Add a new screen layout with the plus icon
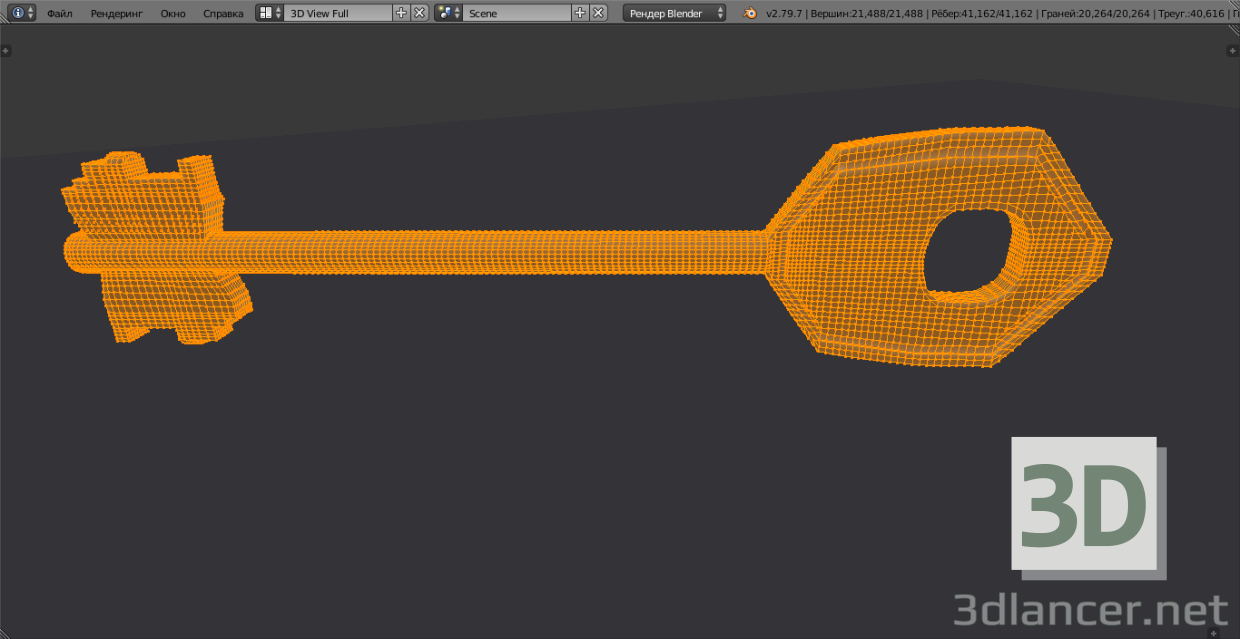The height and width of the screenshot is (639, 1240). (400, 13)
